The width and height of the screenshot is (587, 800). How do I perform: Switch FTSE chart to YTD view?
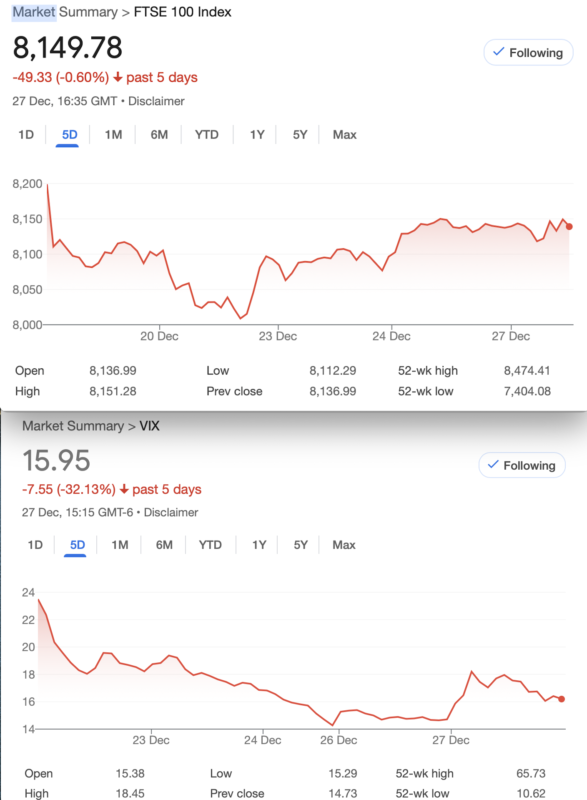pos(207,135)
